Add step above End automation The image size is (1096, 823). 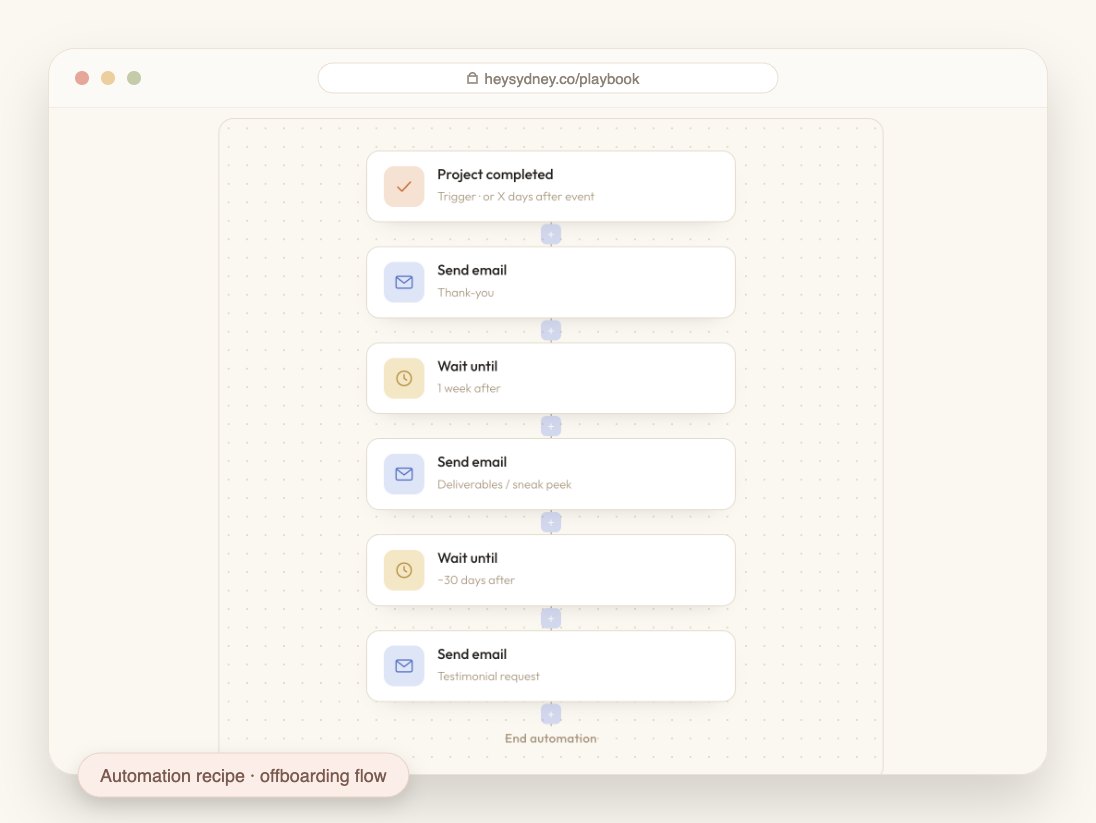[x=551, y=714]
